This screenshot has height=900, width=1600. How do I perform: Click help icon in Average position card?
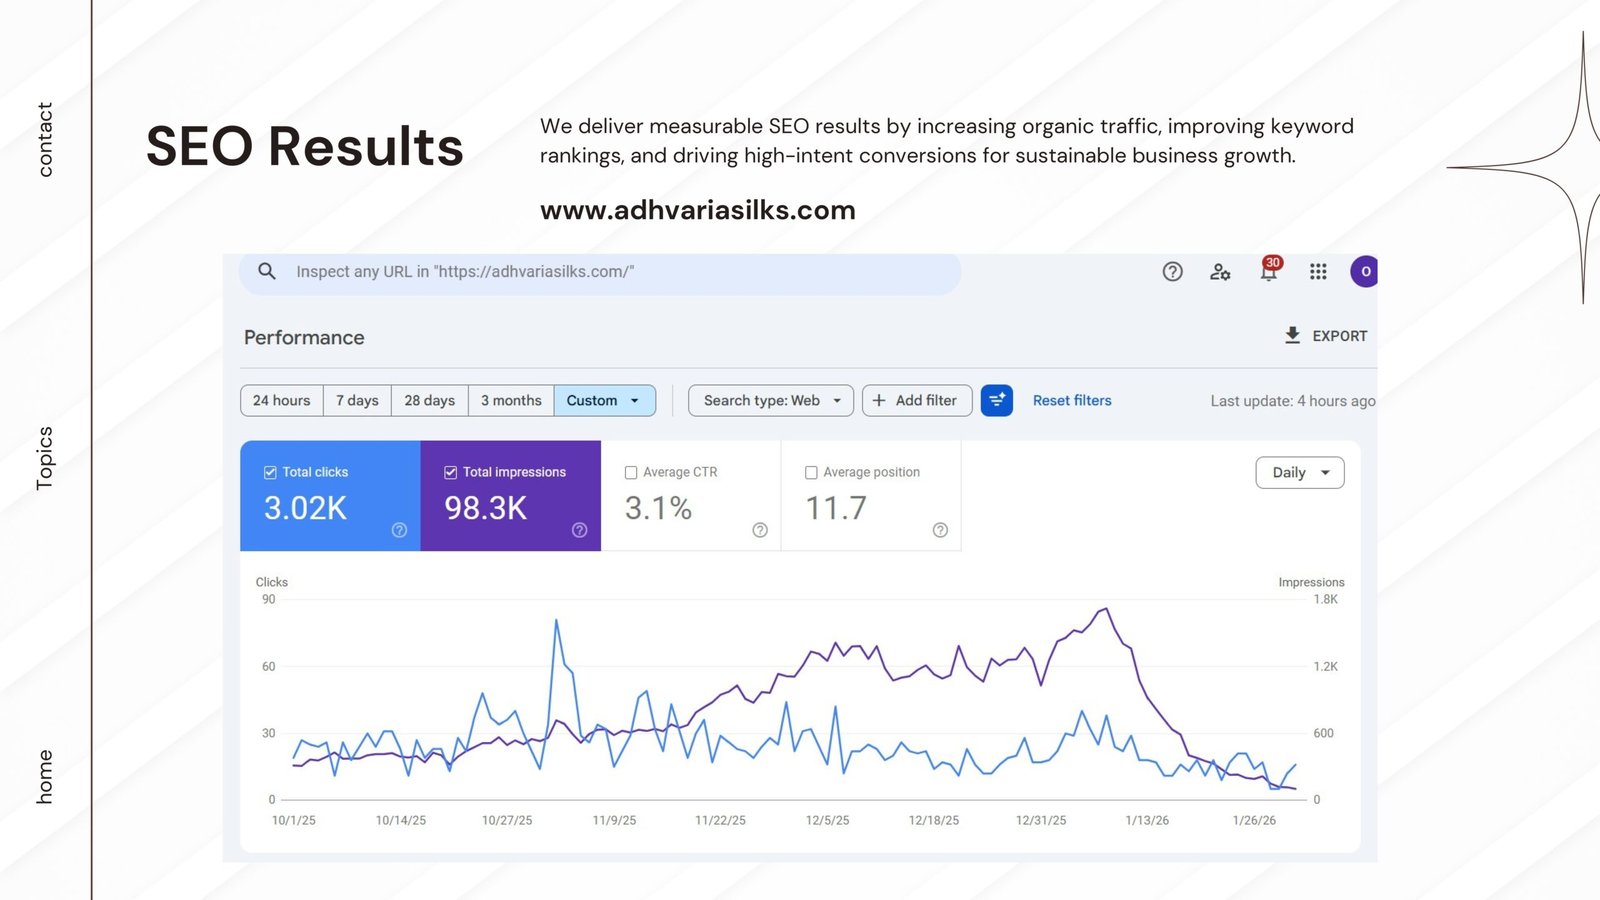tap(940, 530)
